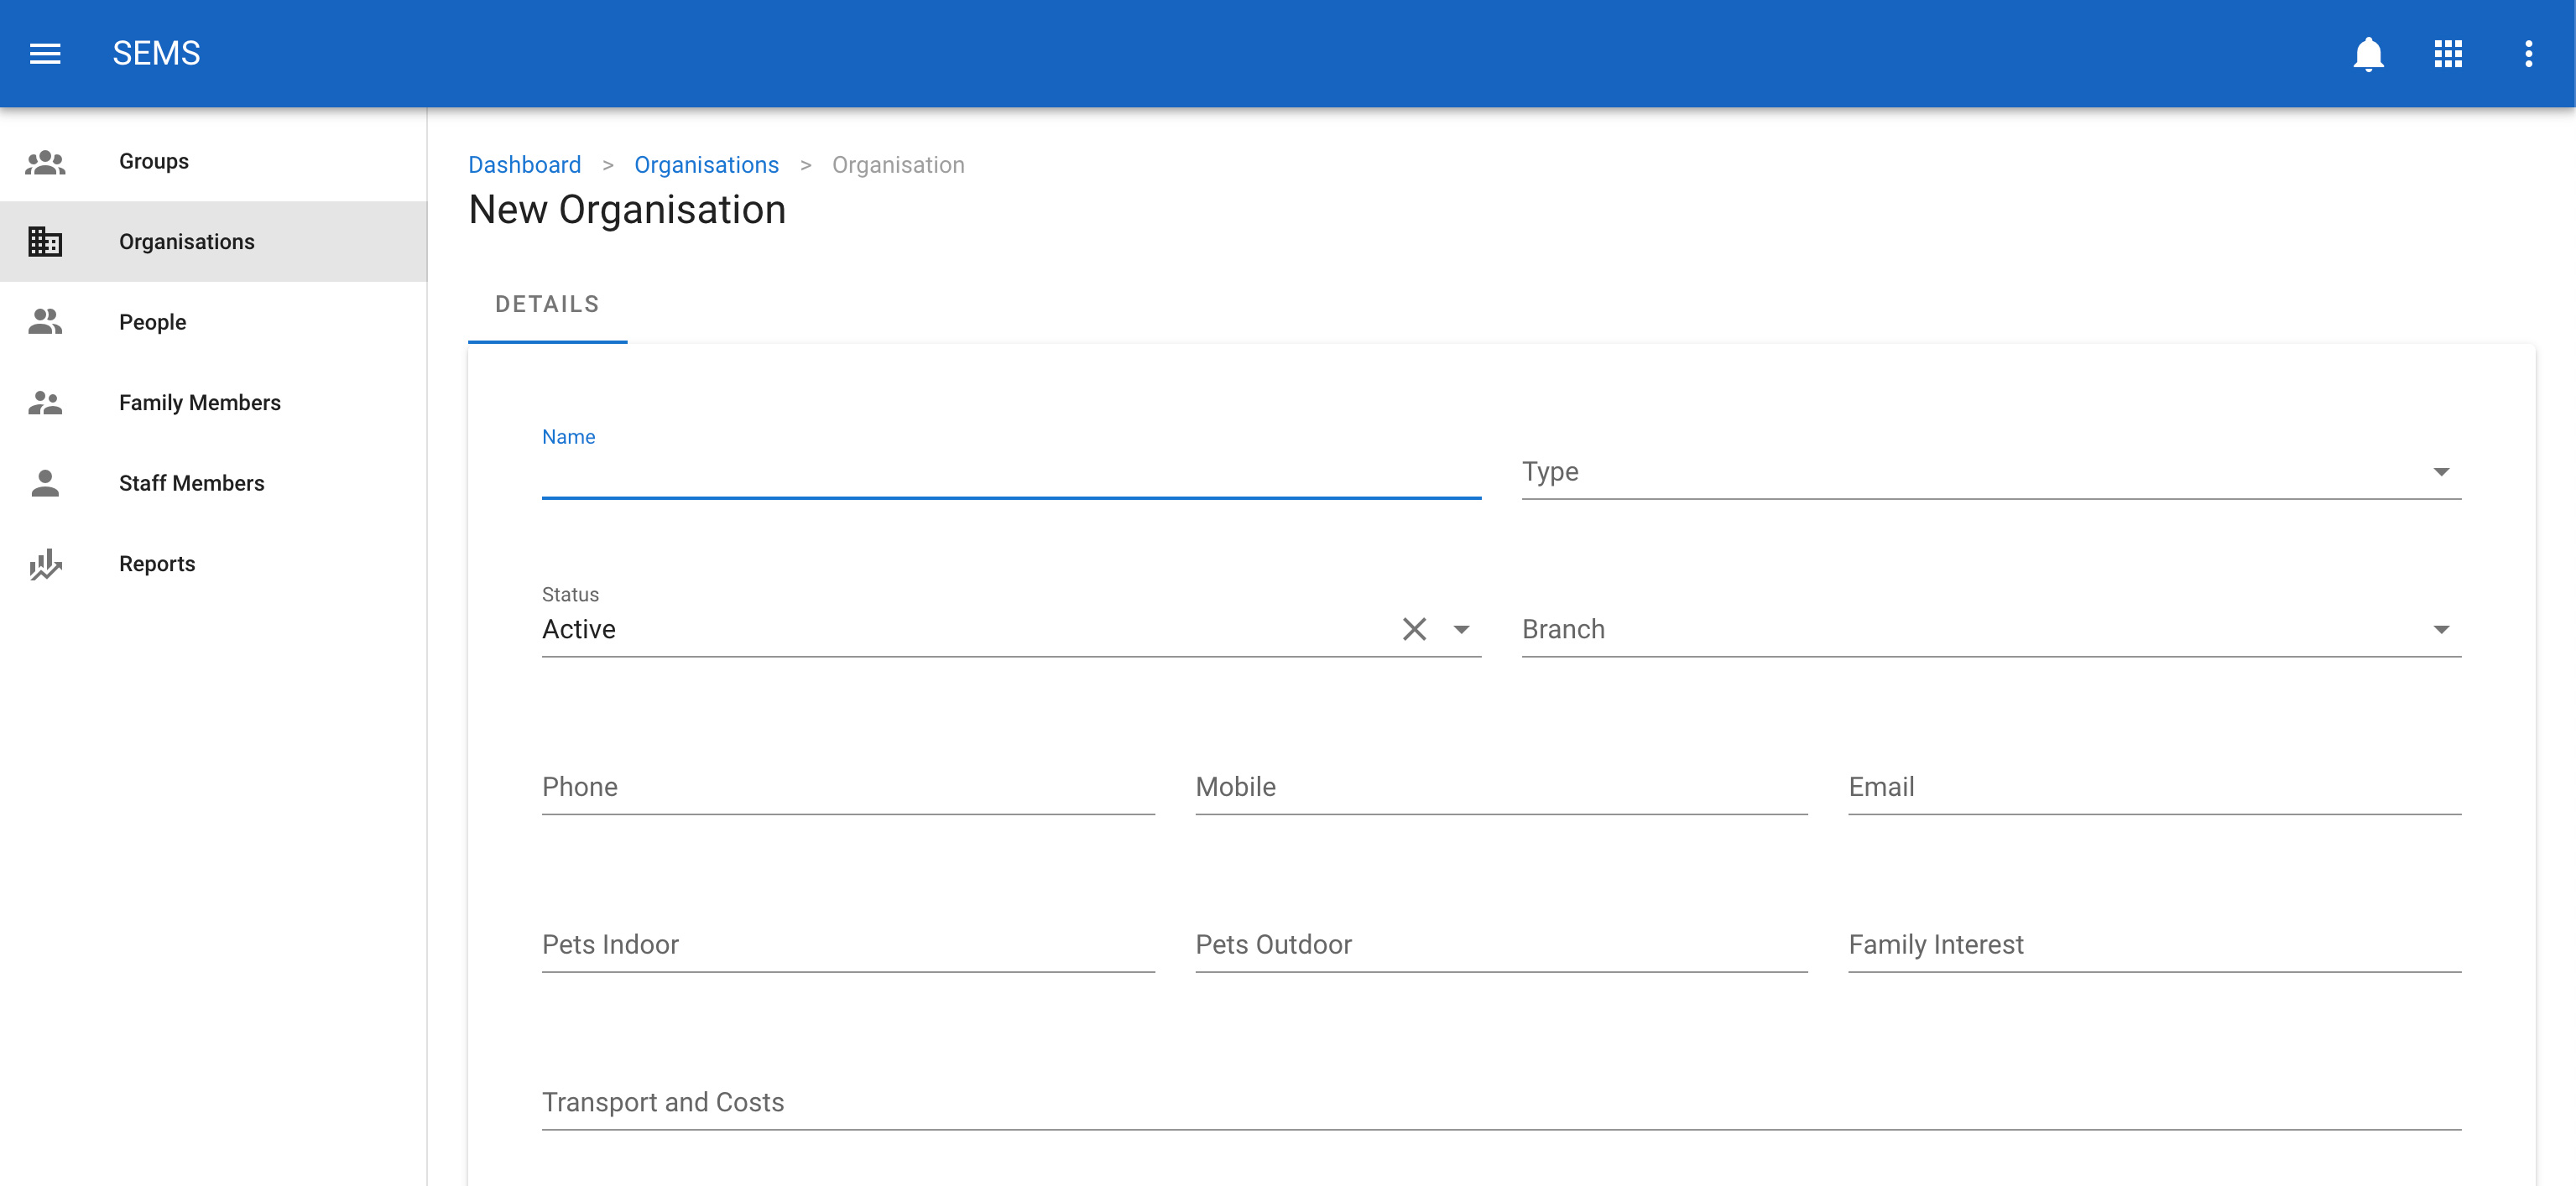Open the hamburger navigation menu
2576x1186 pixels.
click(x=45, y=53)
